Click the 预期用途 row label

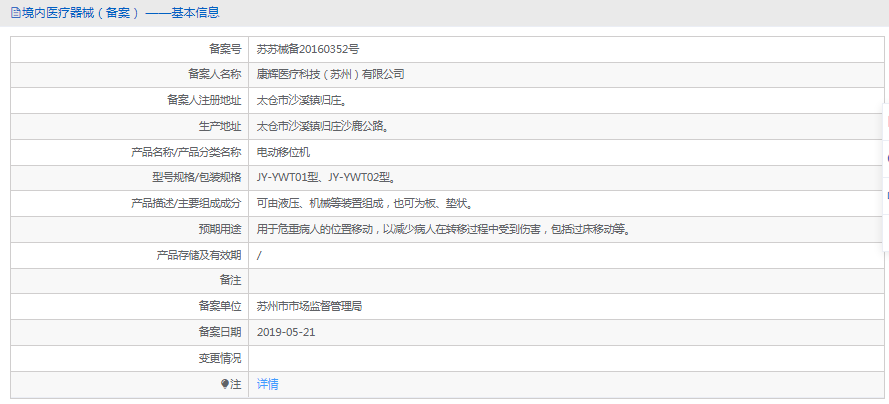tap(220, 229)
